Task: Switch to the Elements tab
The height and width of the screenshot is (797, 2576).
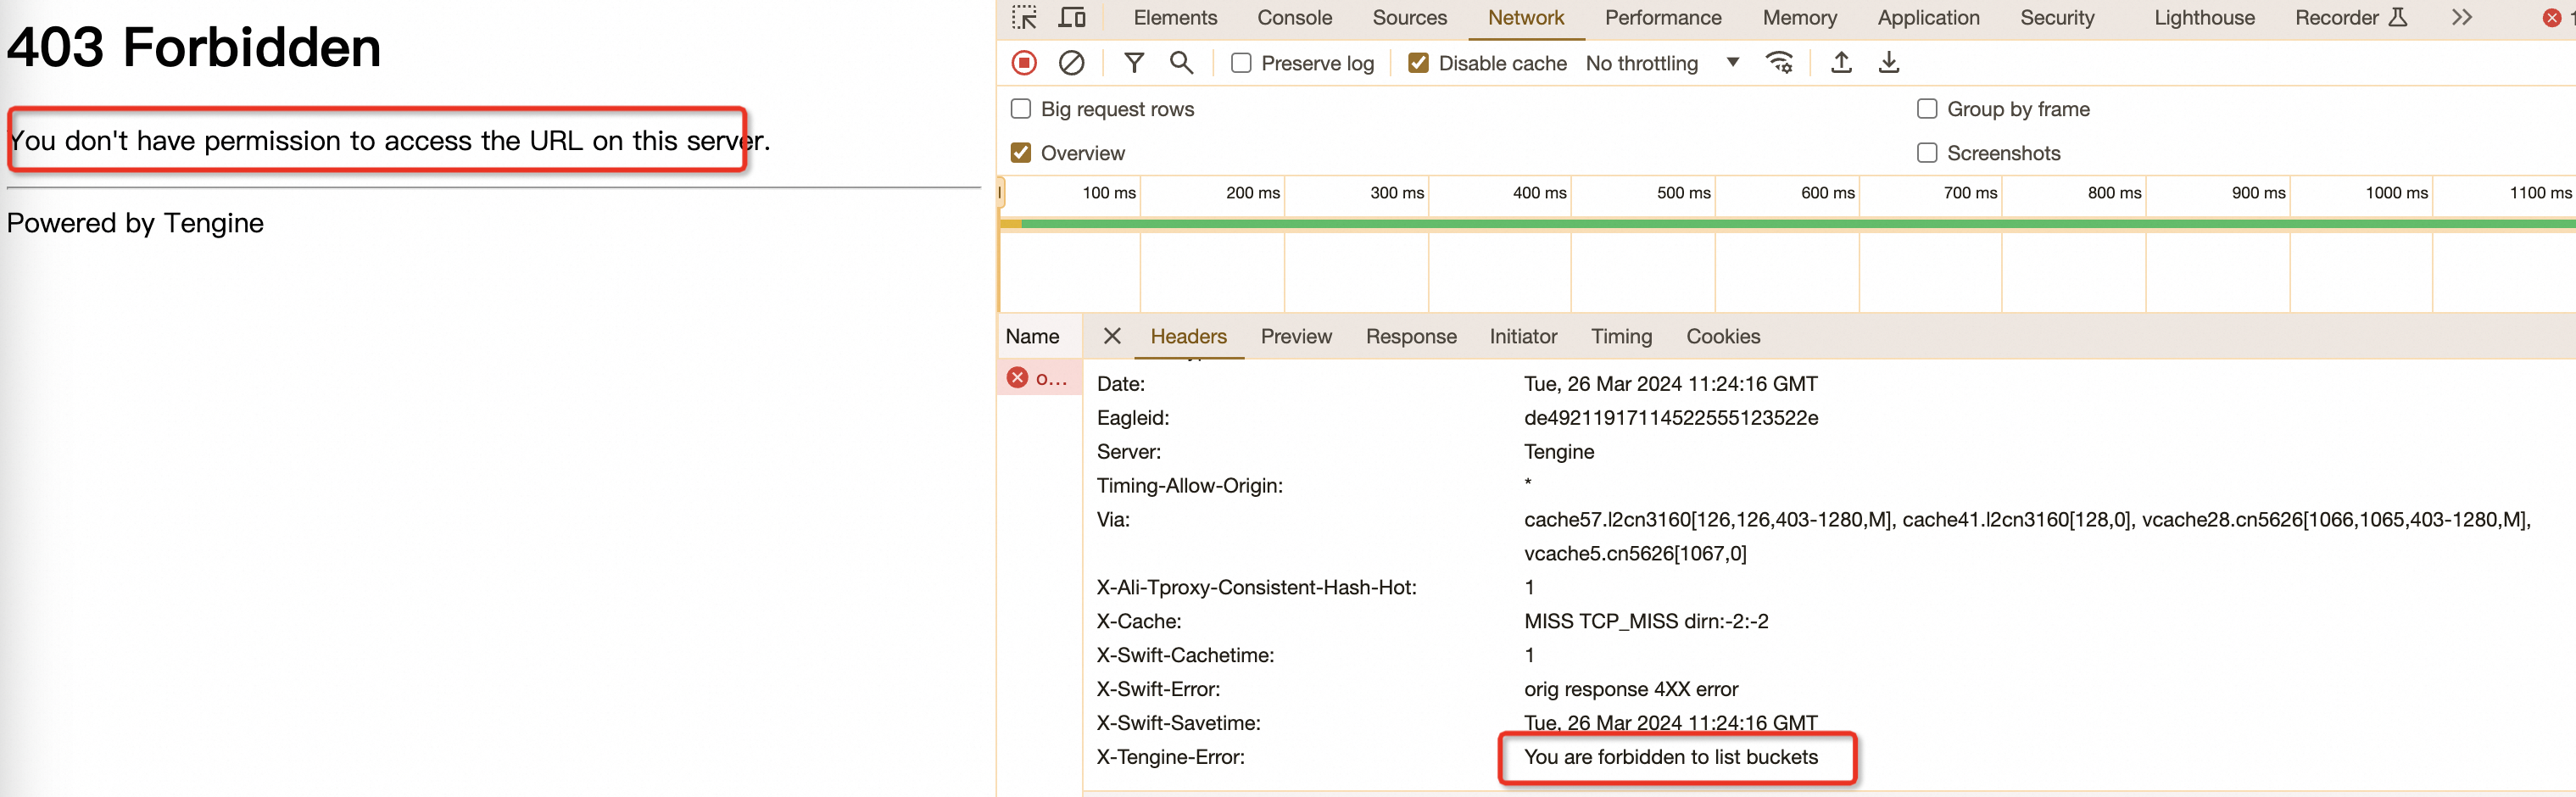Action: pyautogui.click(x=1175, y=18)
